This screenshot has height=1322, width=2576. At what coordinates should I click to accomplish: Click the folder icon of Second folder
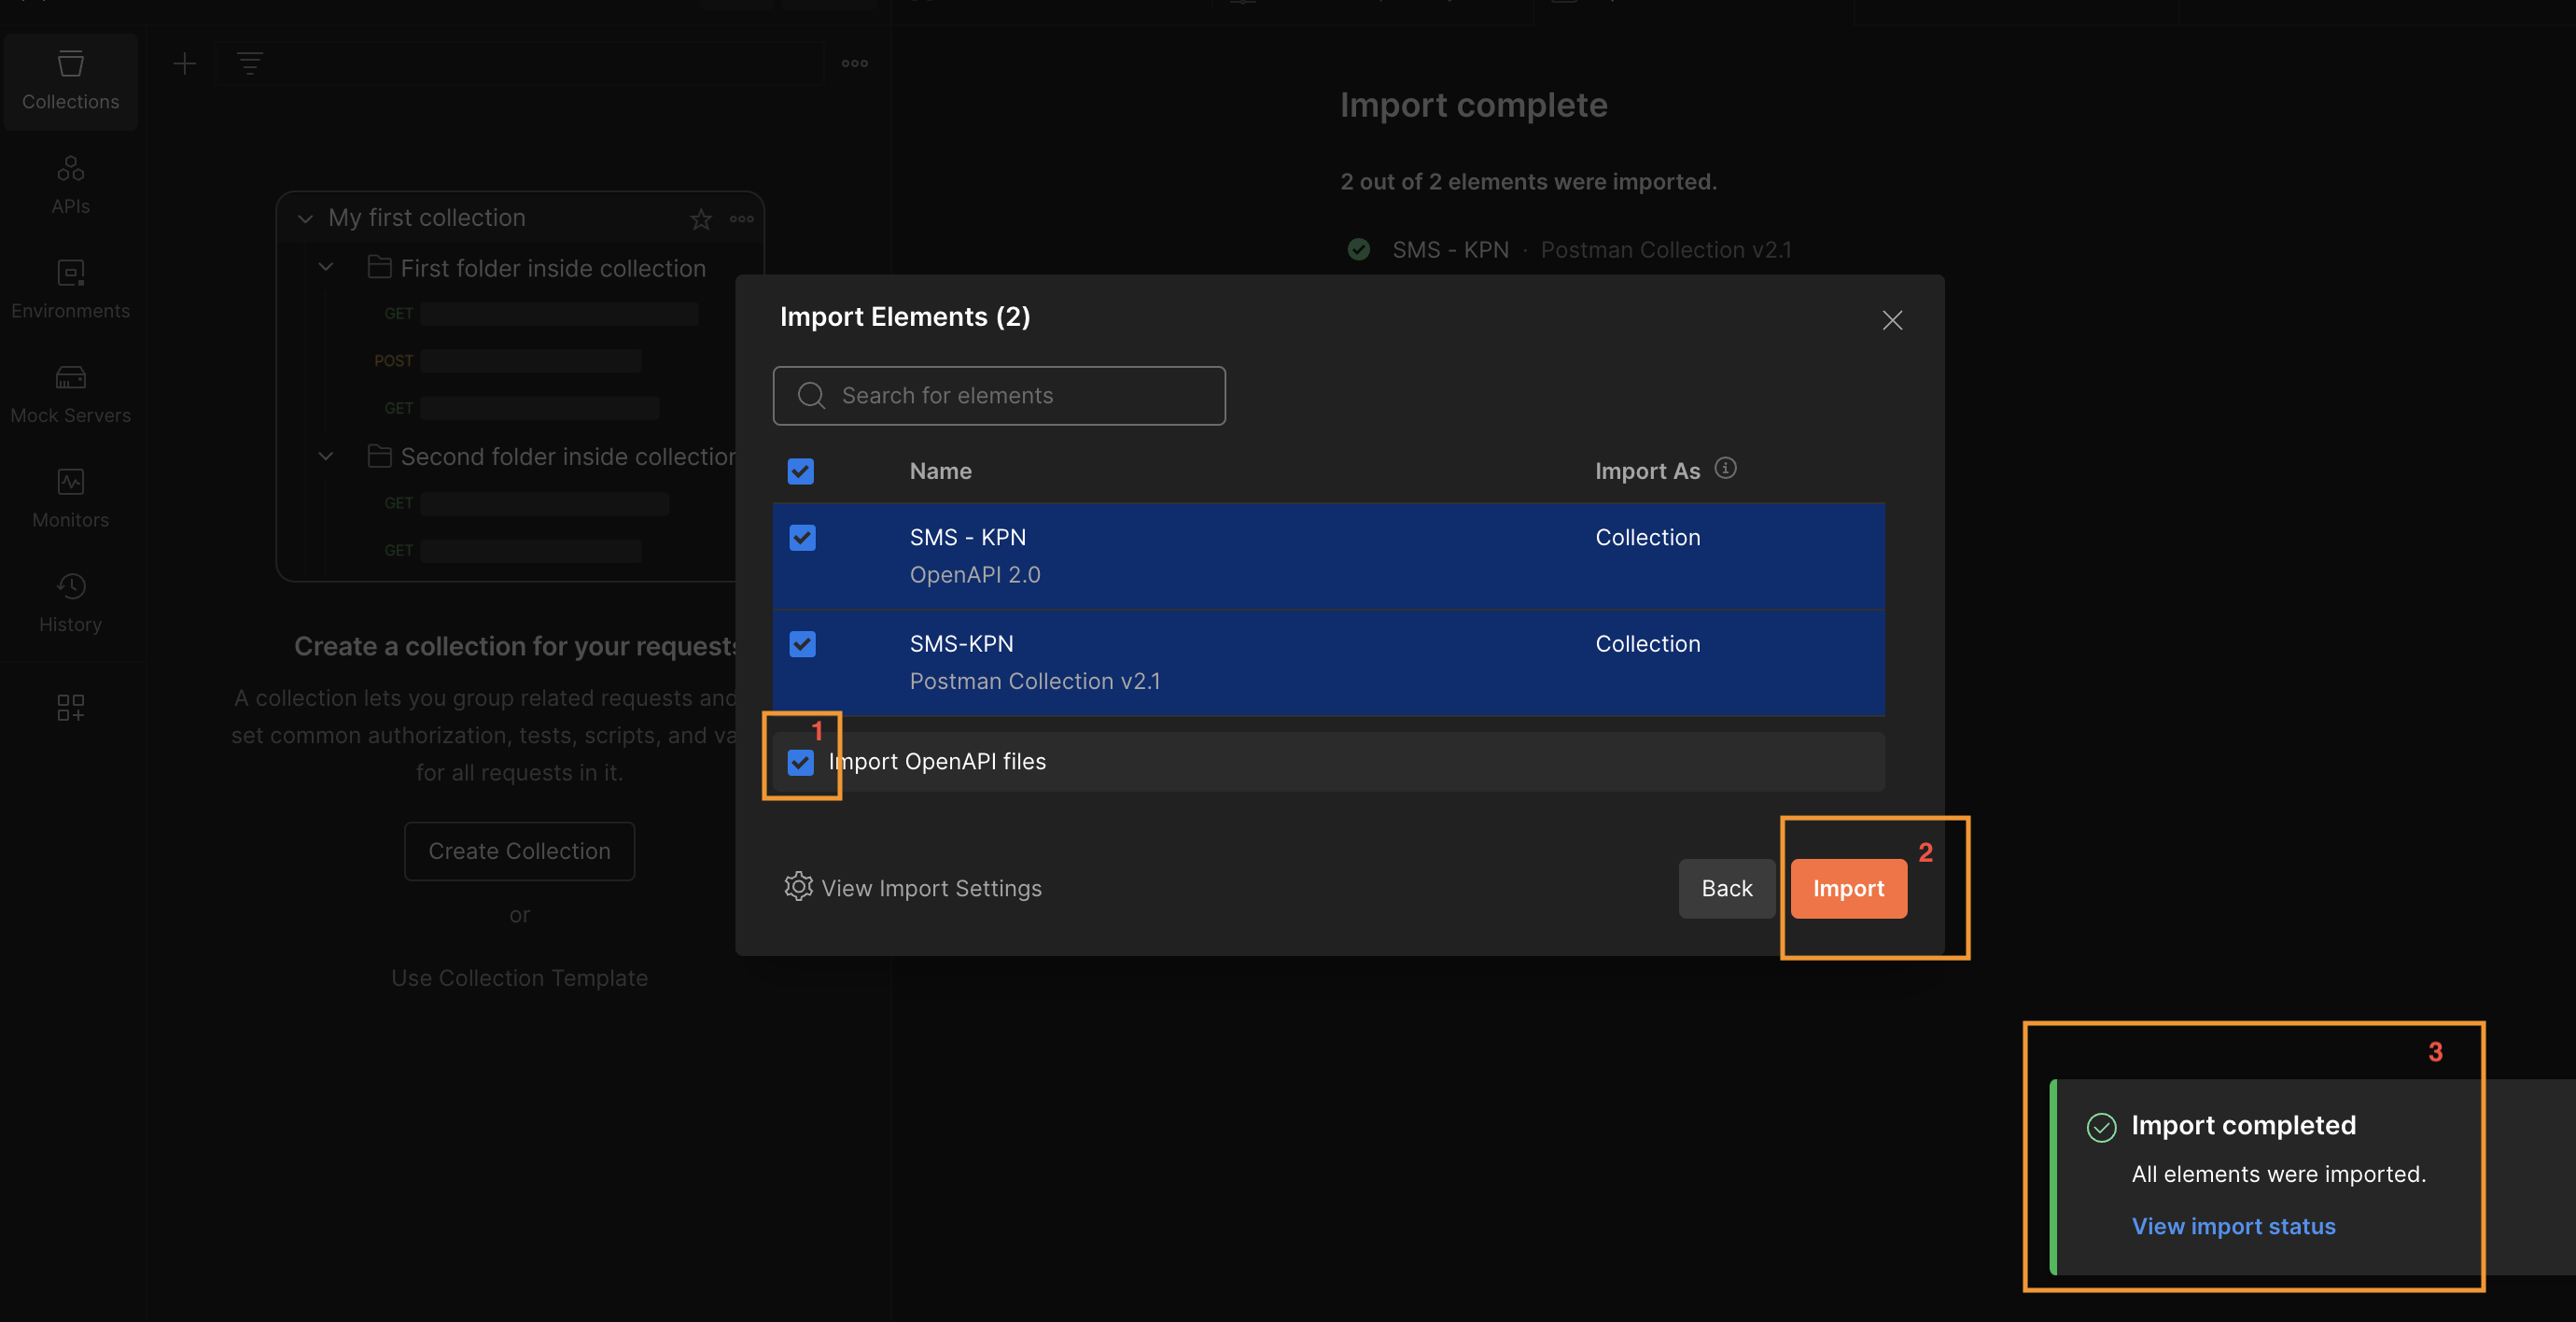click(379, 456)
